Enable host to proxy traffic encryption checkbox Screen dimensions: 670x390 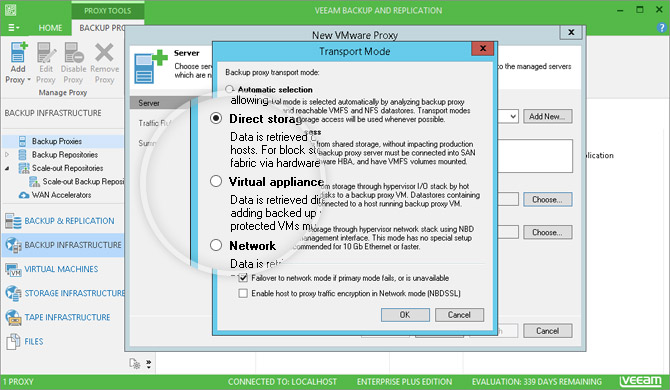point(243,293)
